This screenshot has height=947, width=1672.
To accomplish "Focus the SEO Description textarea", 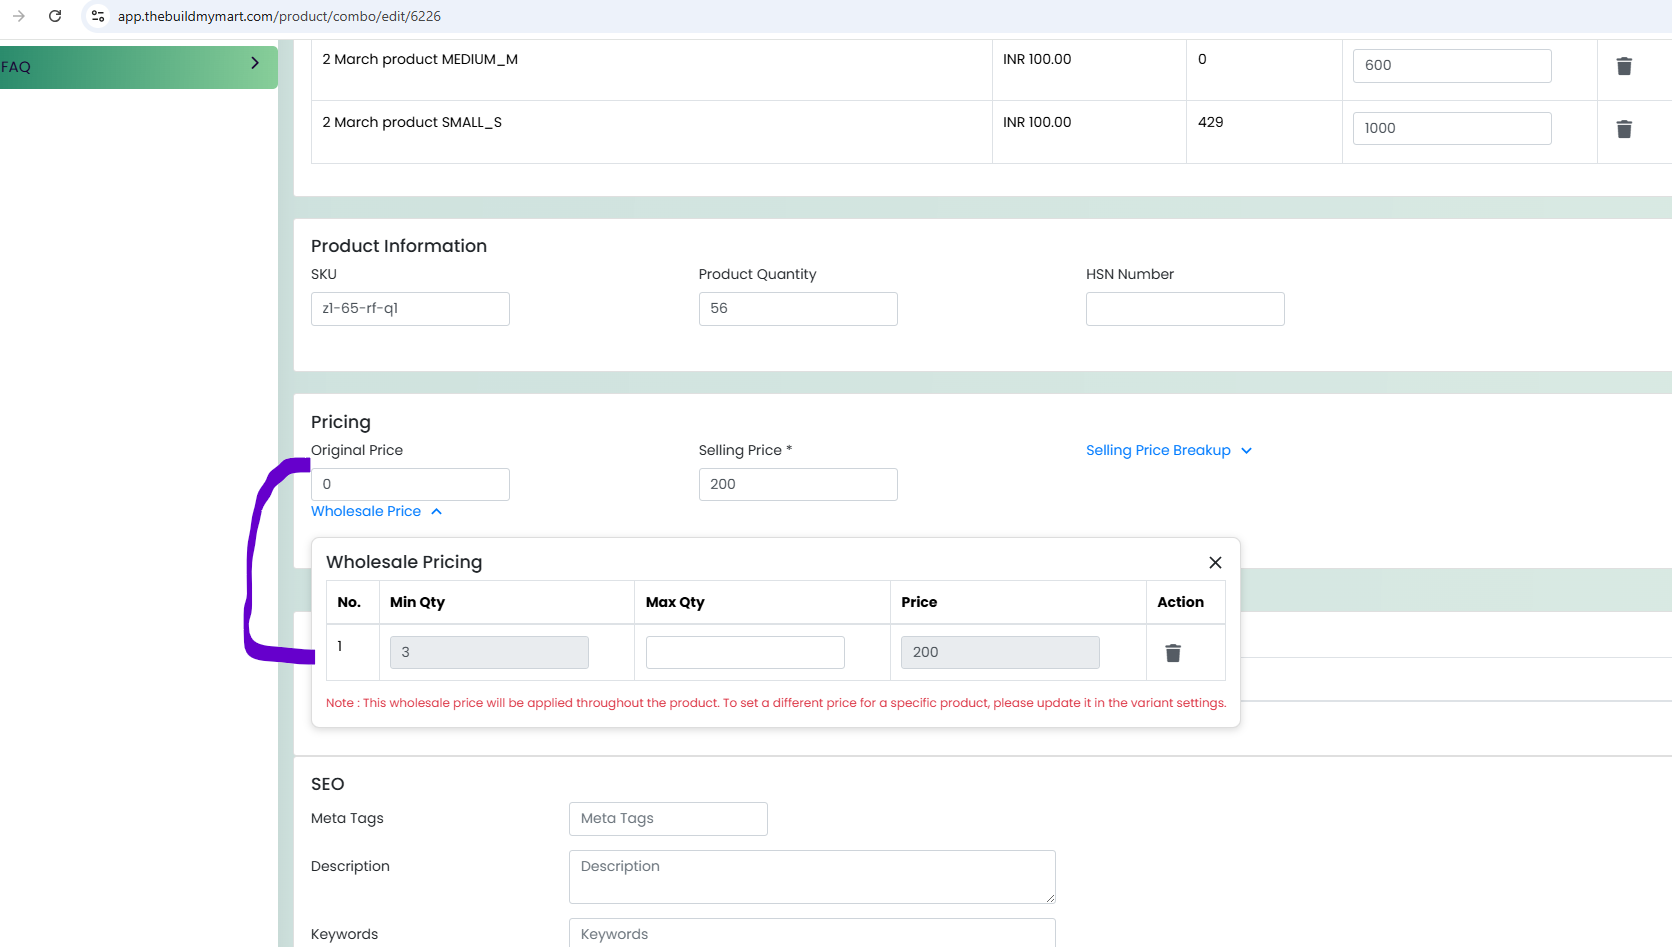I will pyautogui.click(x=812, y=877).
